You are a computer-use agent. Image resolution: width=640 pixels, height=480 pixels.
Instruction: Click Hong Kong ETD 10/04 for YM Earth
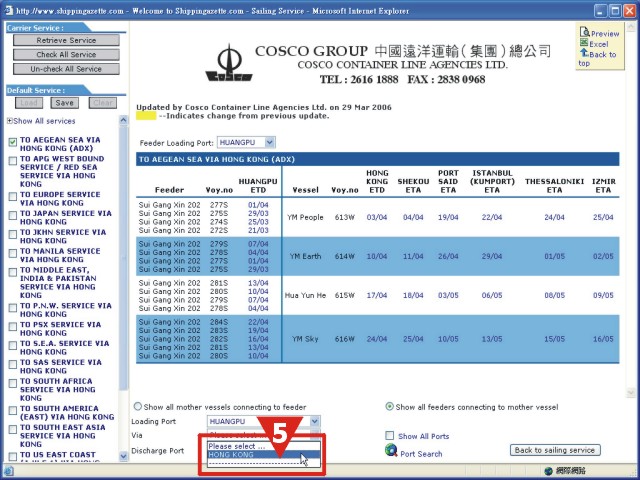pyautogui.click(x=376, y=256)
